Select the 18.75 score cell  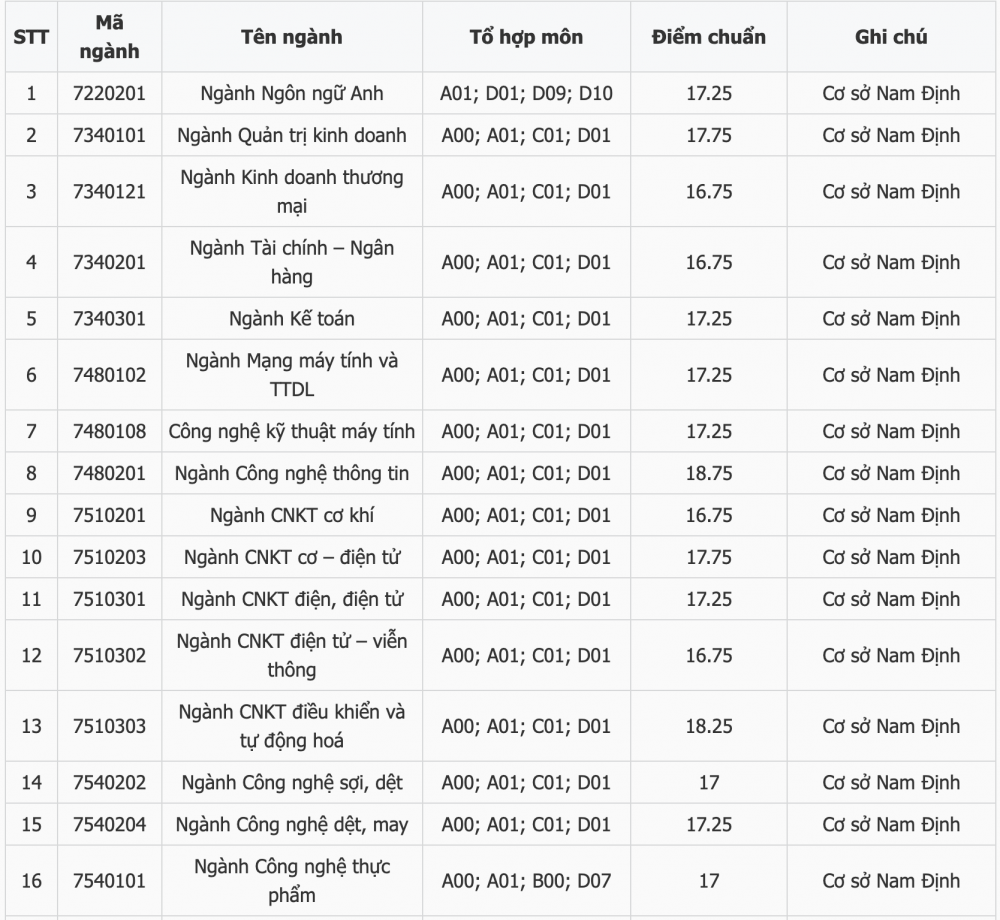coord(709,473)
